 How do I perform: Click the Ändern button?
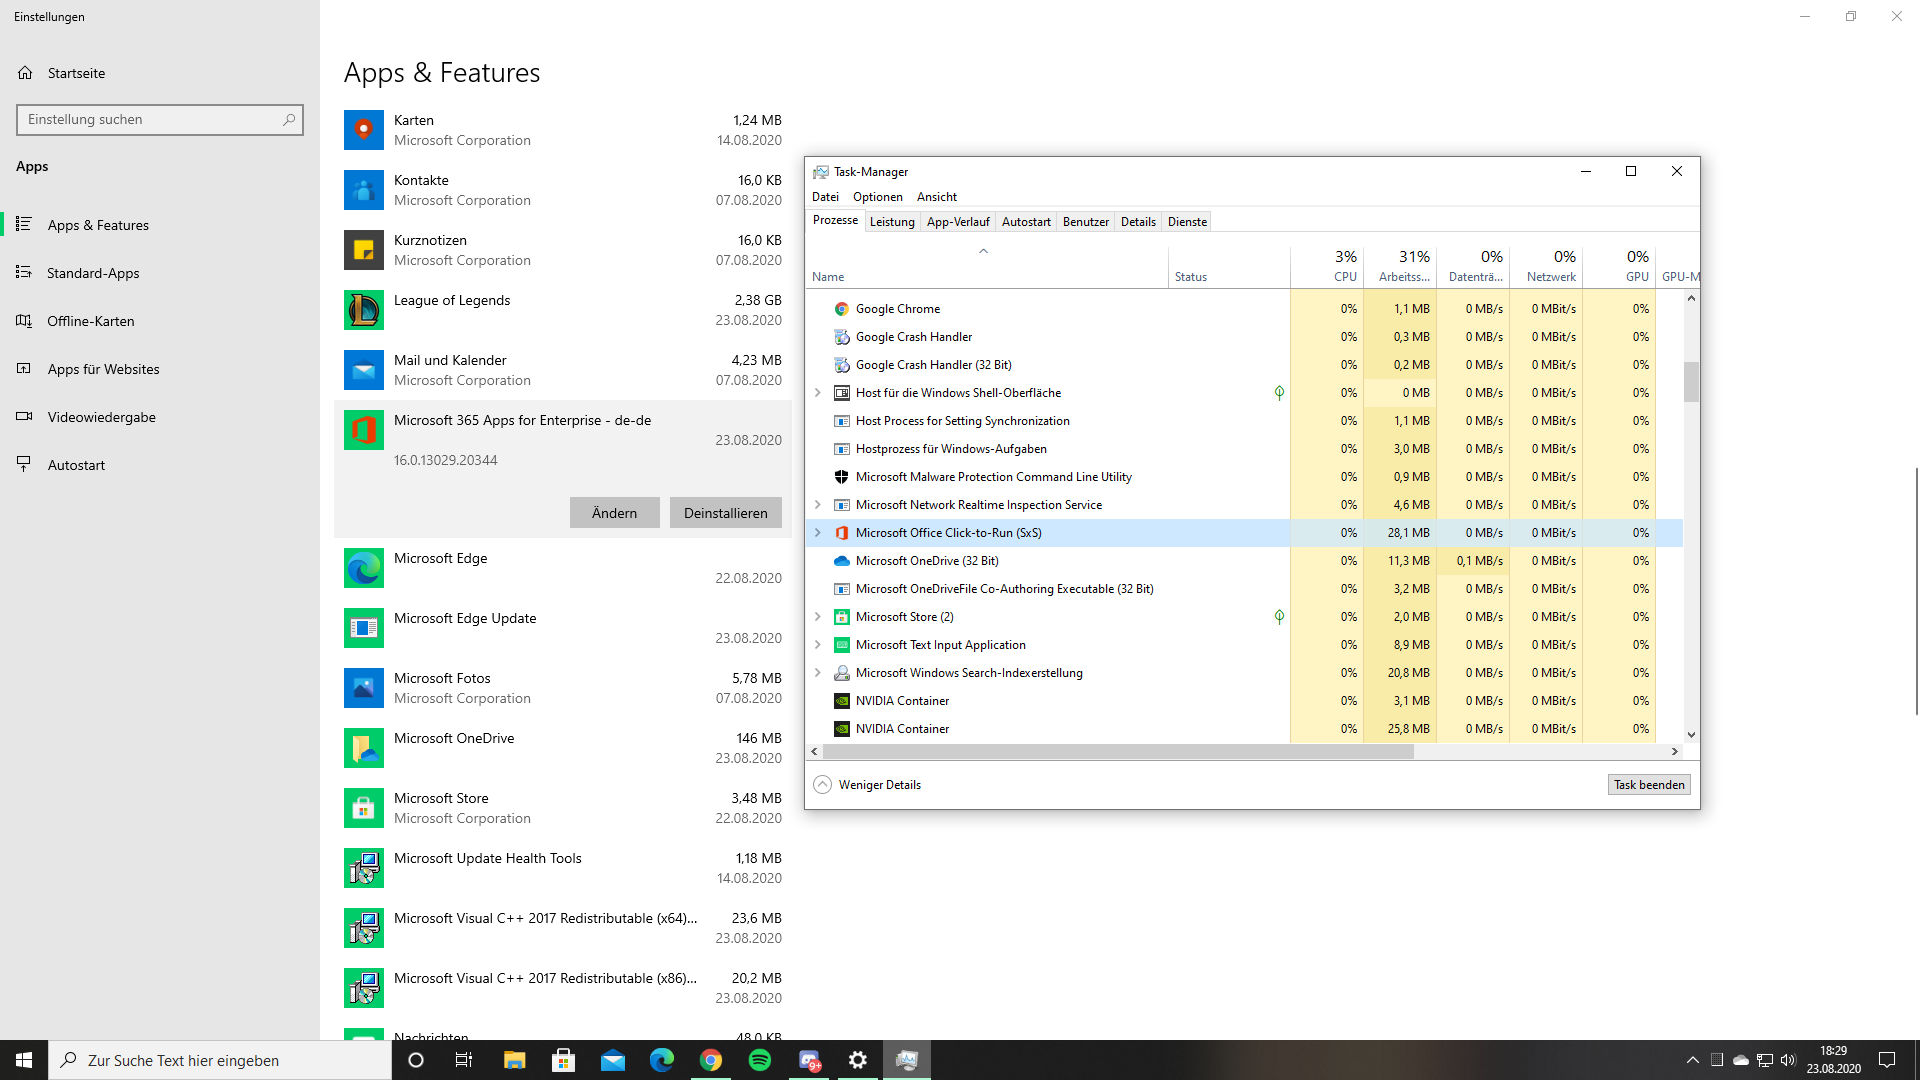click(x=614, y=513)
